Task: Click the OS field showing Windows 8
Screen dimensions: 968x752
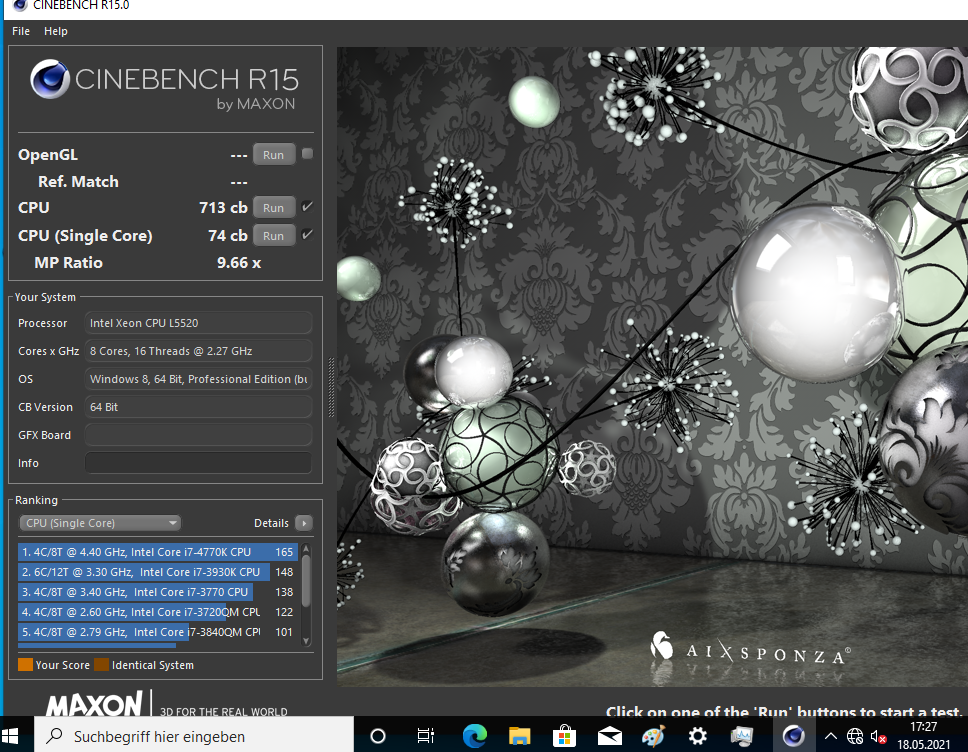Action: [198, 379]
